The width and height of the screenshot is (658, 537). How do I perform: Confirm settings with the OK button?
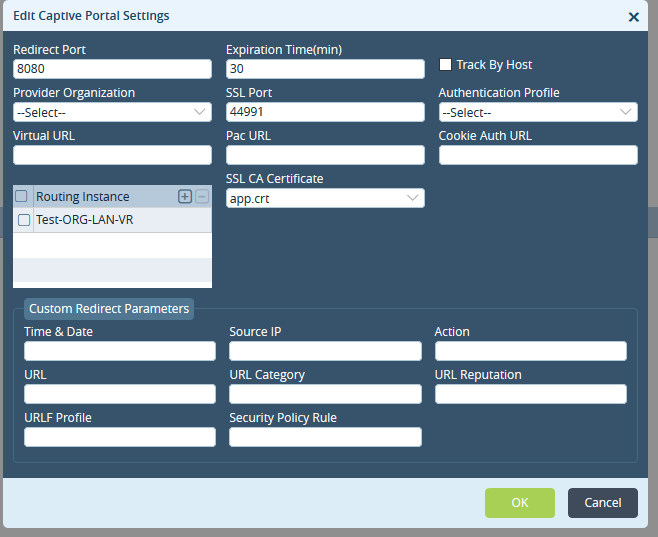point(520,503)
